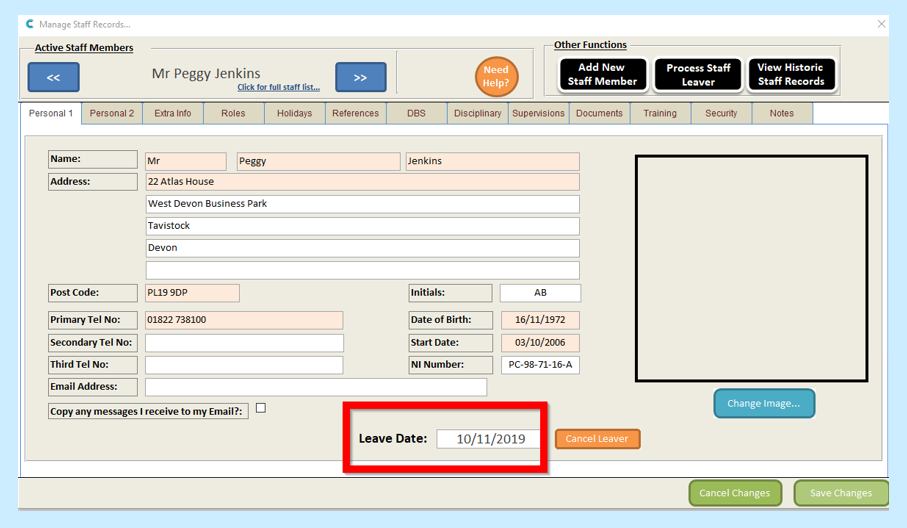Click the full staff list link
This screenshot has height=528, width=907.
[278, 88]
